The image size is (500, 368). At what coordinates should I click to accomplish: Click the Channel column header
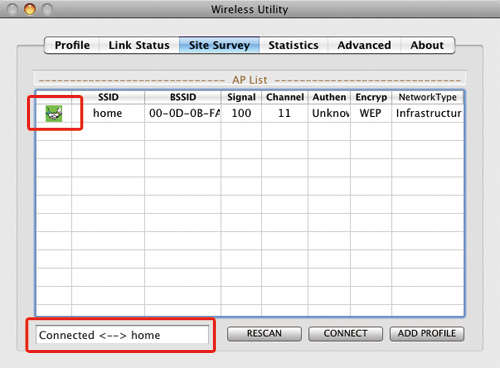[285, 97]
